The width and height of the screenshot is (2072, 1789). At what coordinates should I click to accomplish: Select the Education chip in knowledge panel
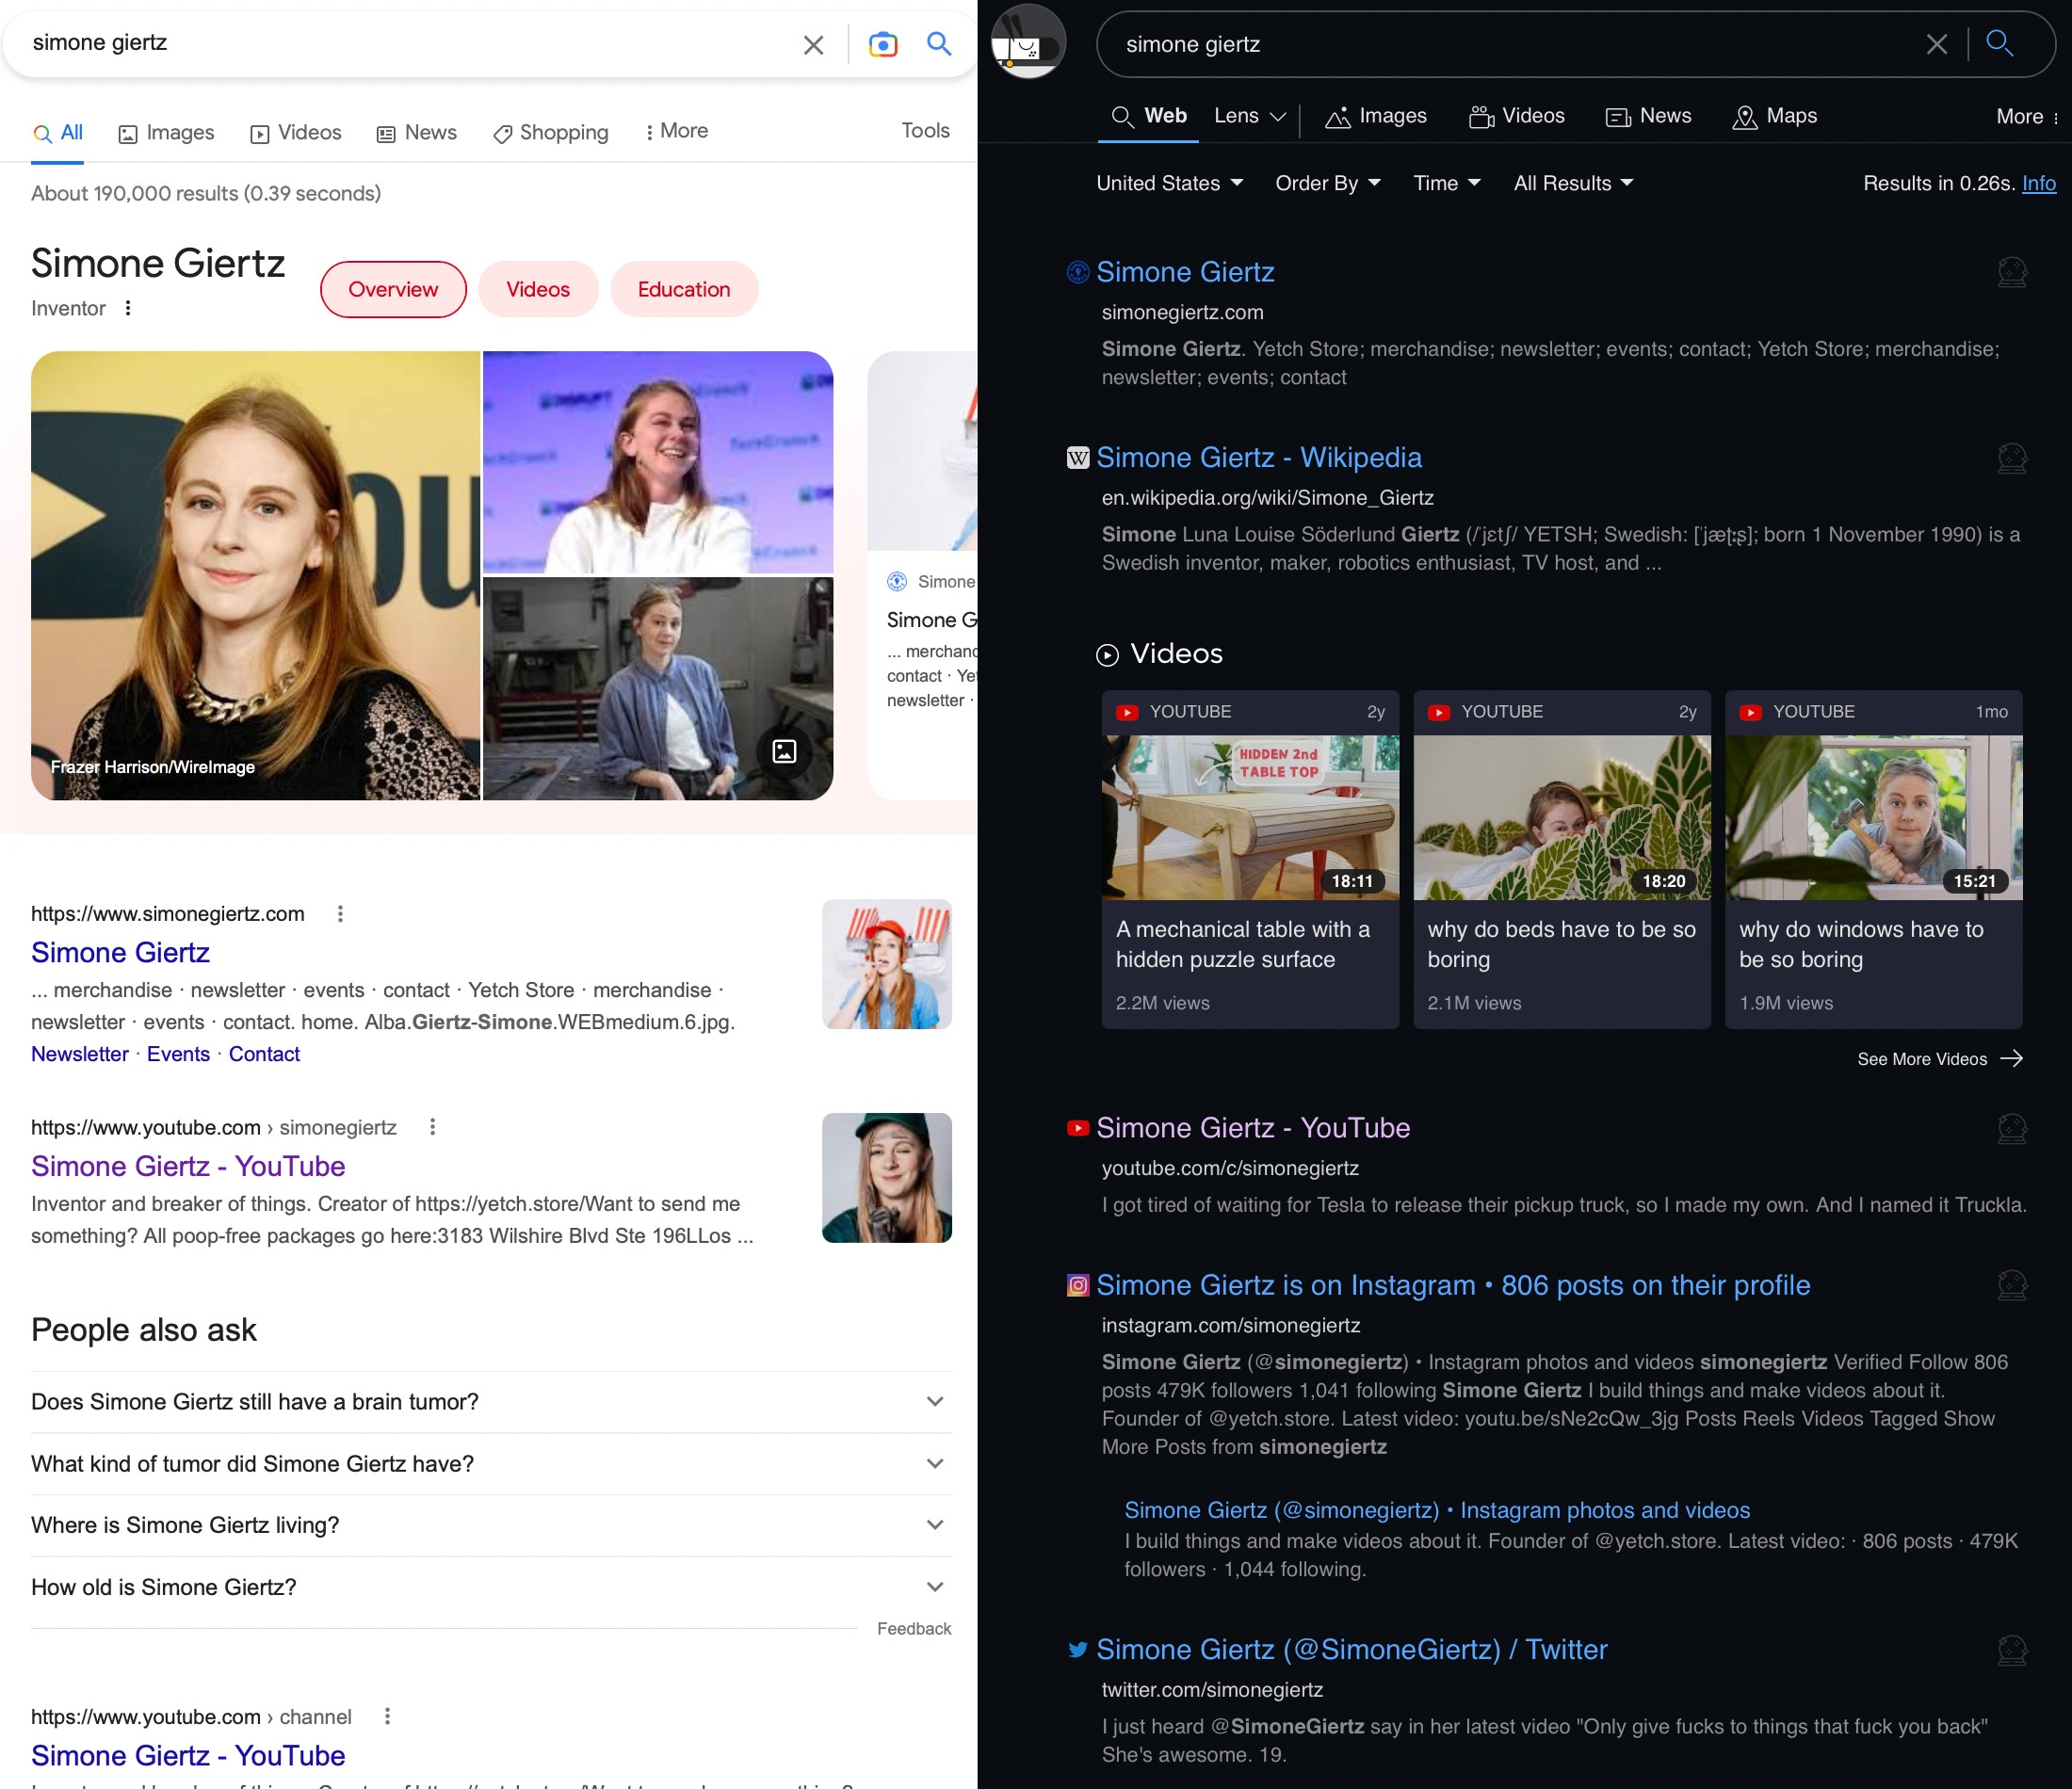coord(684,289)
